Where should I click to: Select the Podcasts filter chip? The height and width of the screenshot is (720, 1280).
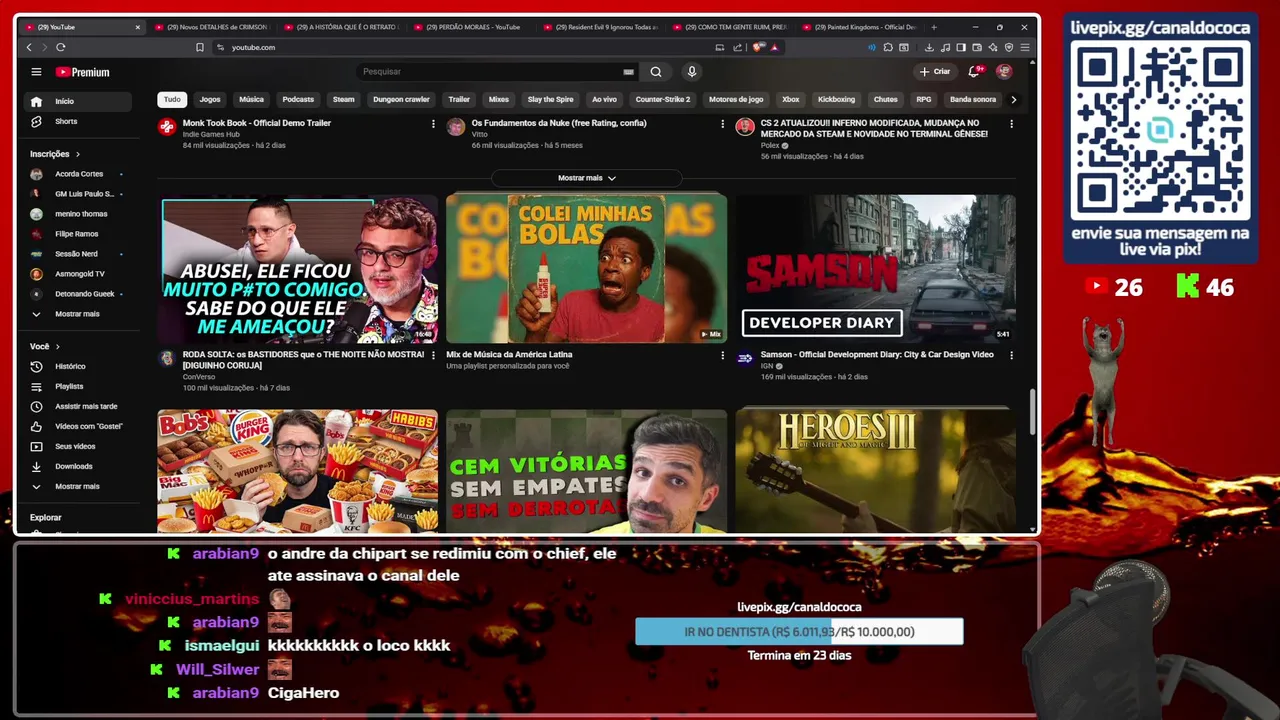(298, 99)
